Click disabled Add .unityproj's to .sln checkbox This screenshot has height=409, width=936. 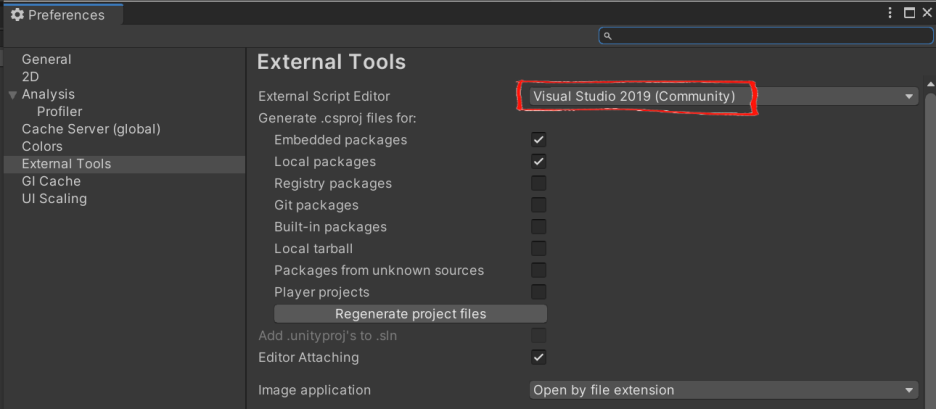point(538,336)
